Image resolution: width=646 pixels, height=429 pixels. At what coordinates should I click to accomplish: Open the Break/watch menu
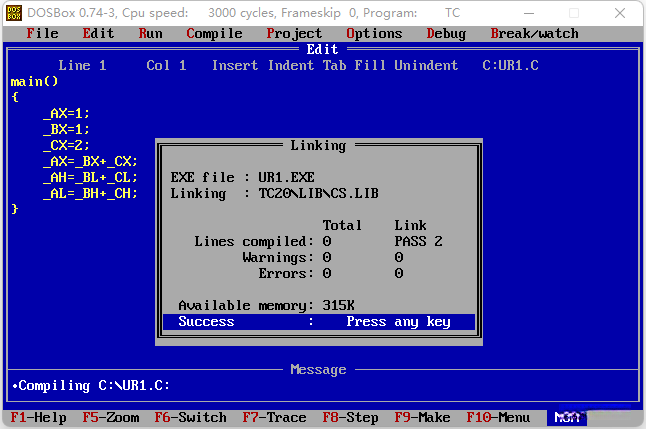tap(534, 33)
